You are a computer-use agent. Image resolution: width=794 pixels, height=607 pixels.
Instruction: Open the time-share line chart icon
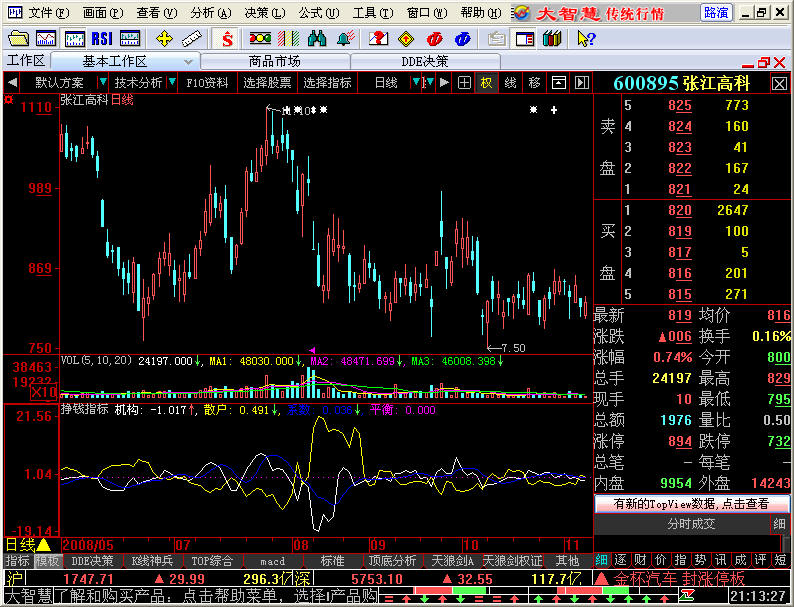46,38
